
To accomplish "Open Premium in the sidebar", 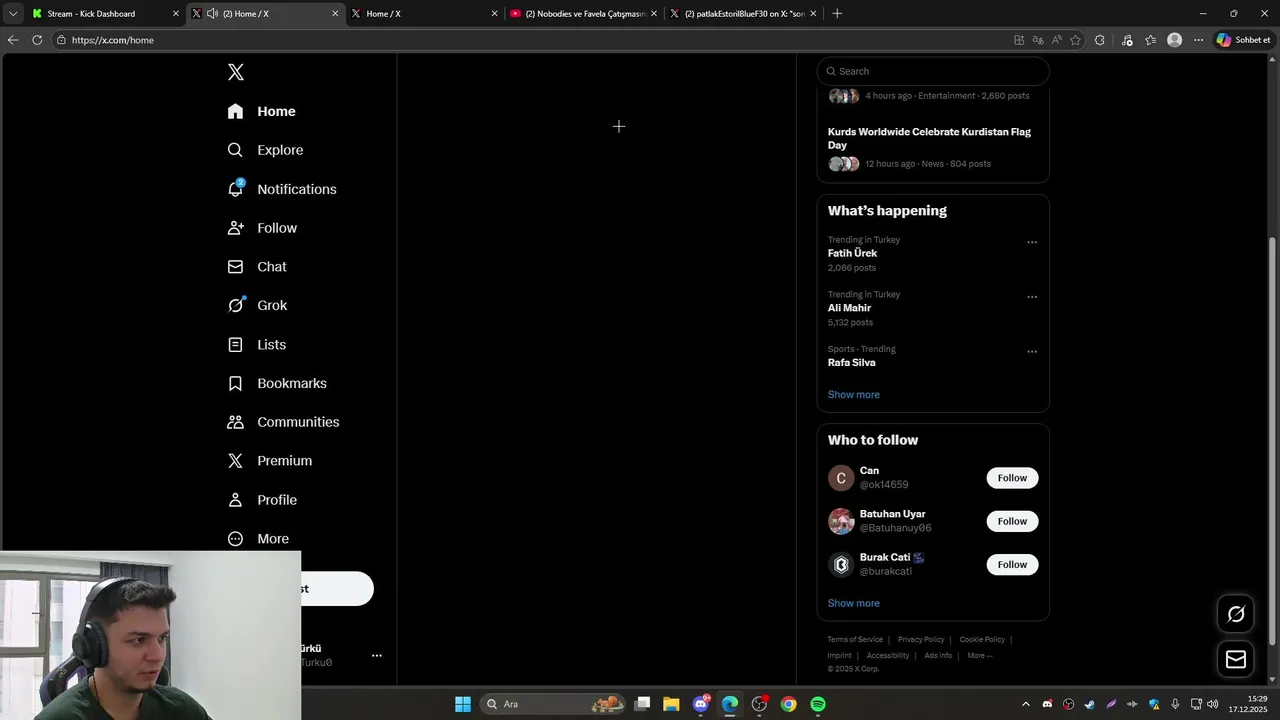I will (x=270, y=461).
